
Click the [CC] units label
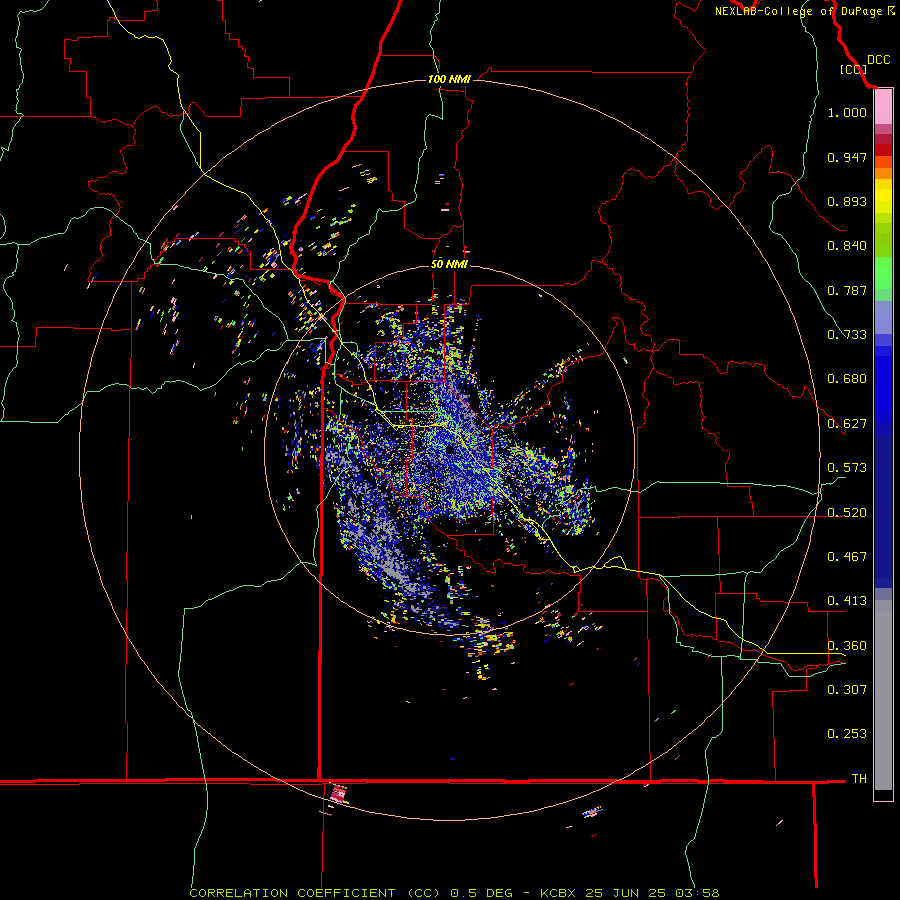[853, 69]
